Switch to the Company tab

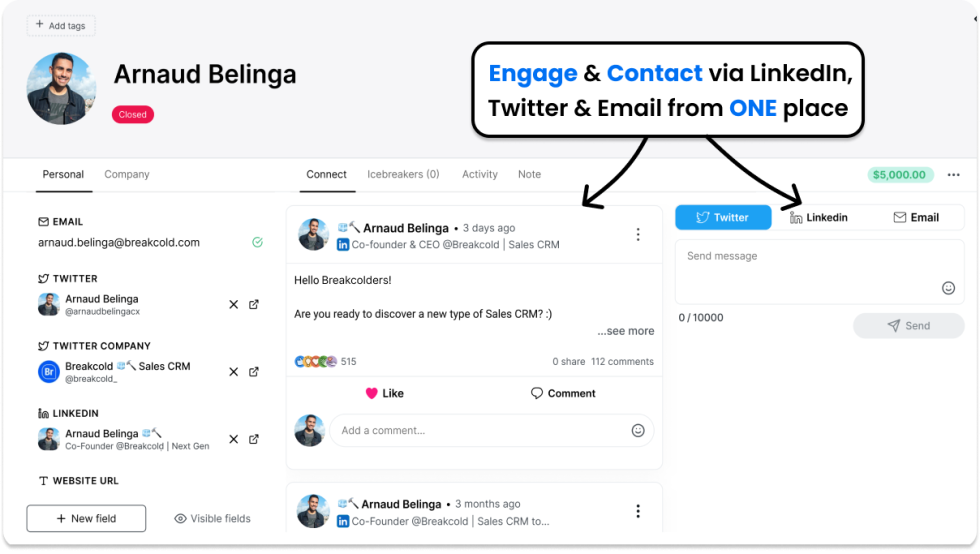pos(127,174)
